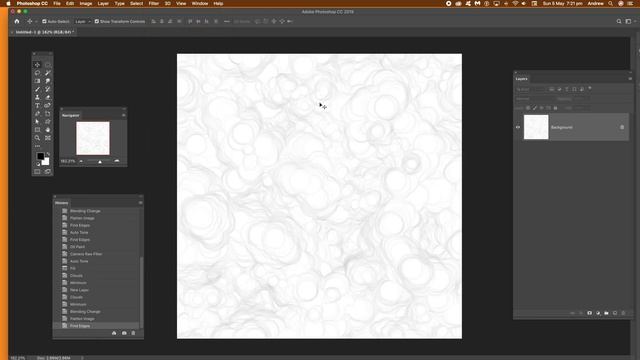The width and height of the screenshot is (640, 360).
Task: Create new adjustment layer in Layers panel
Action: (x=598, y=313)
